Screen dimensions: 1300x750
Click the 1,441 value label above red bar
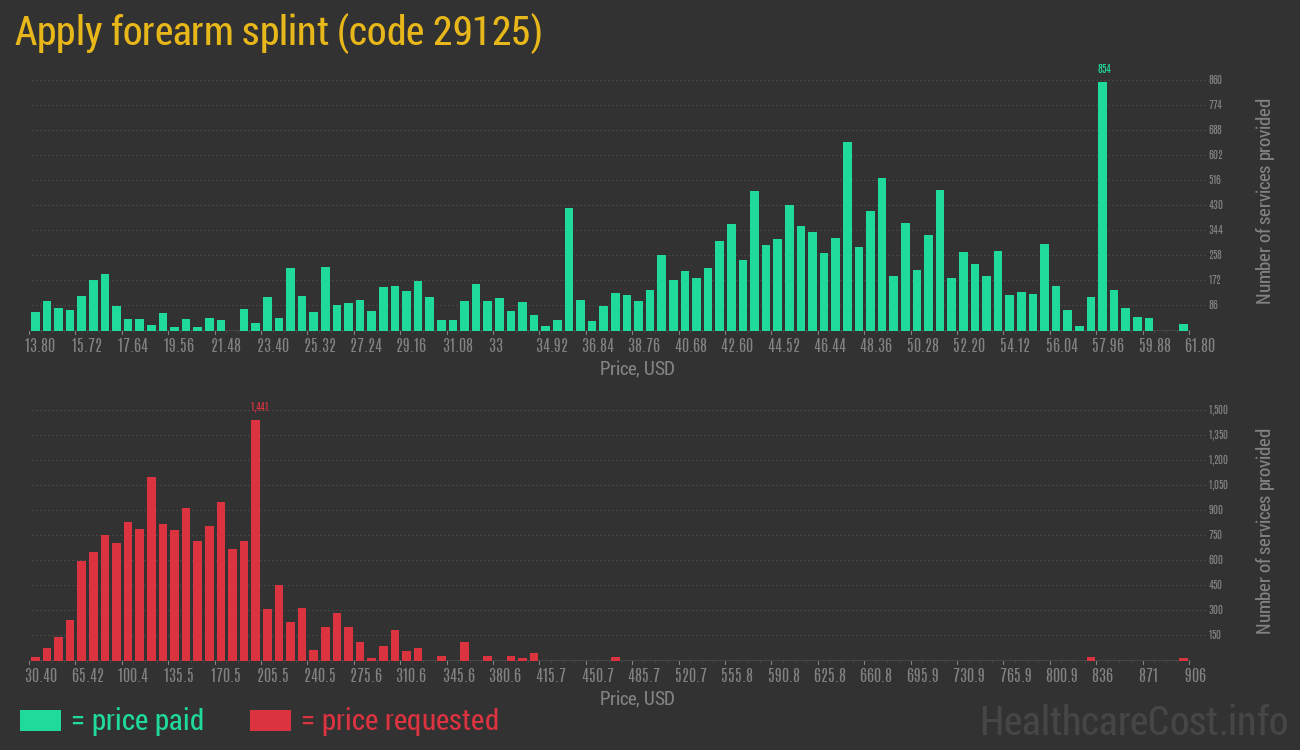(x=259, y=407)
